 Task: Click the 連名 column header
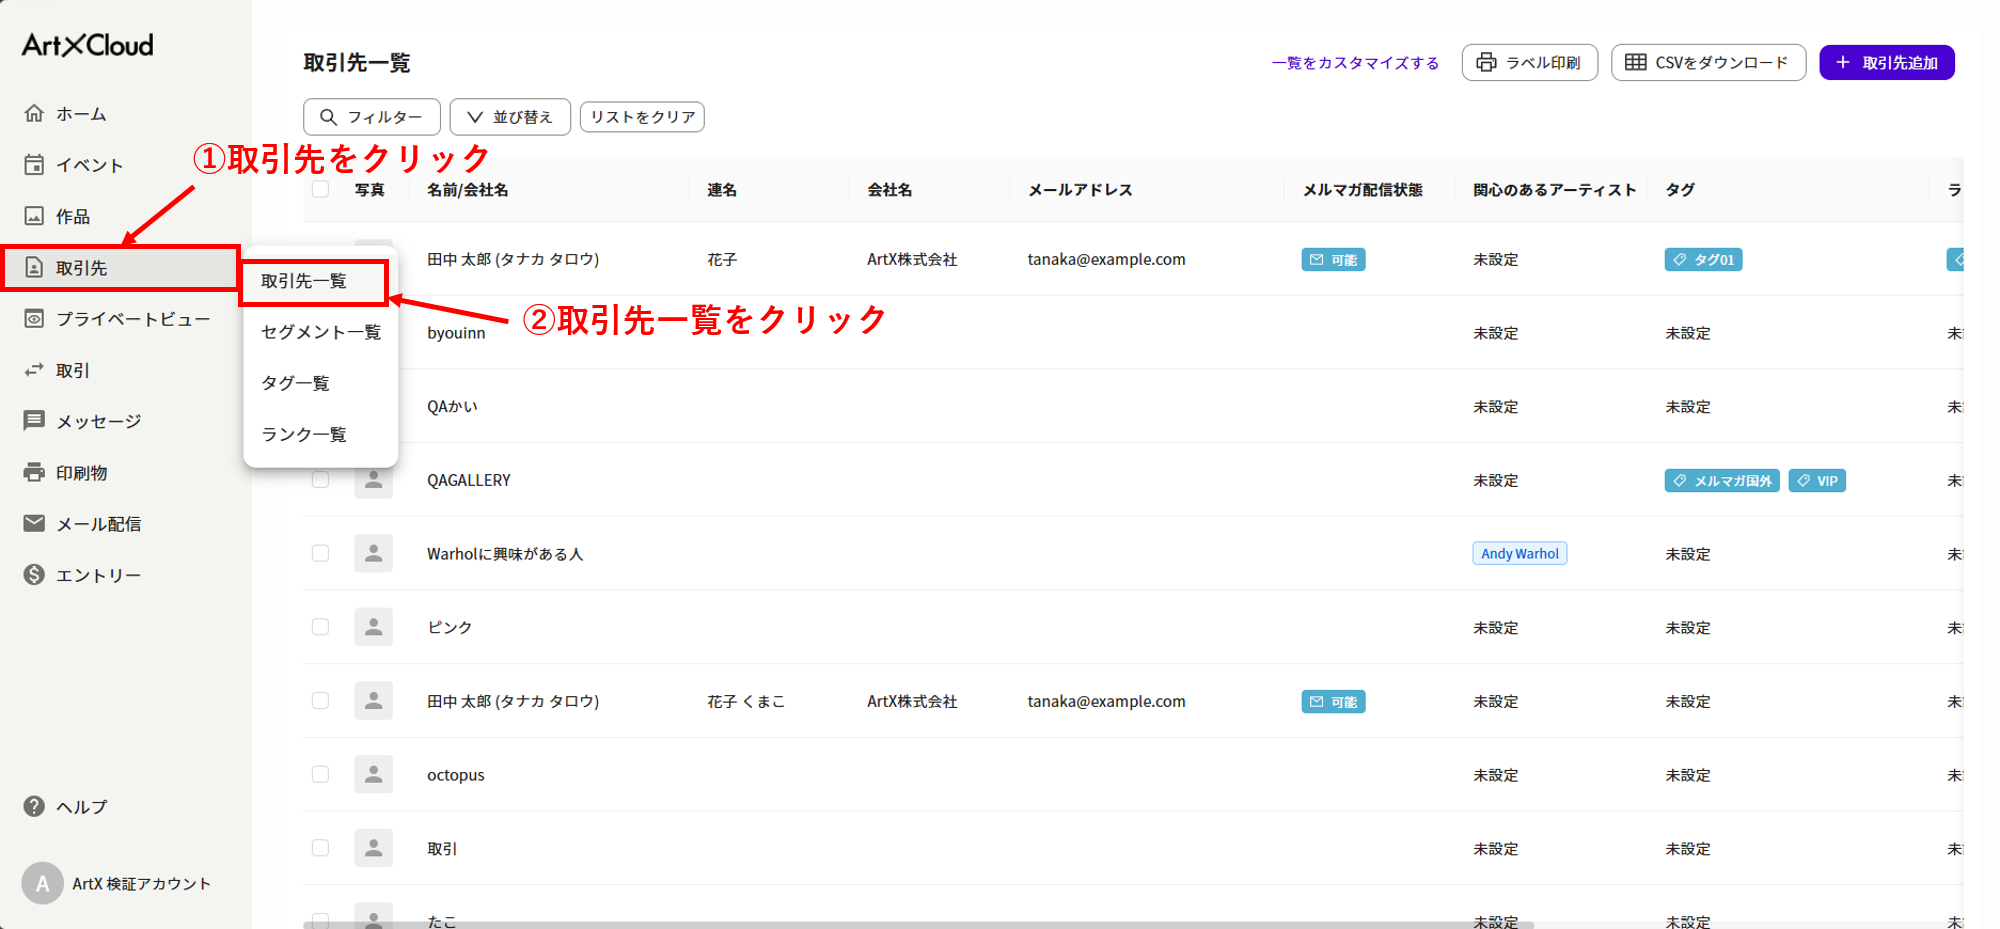pyautogui.click(x=722, y=190)
